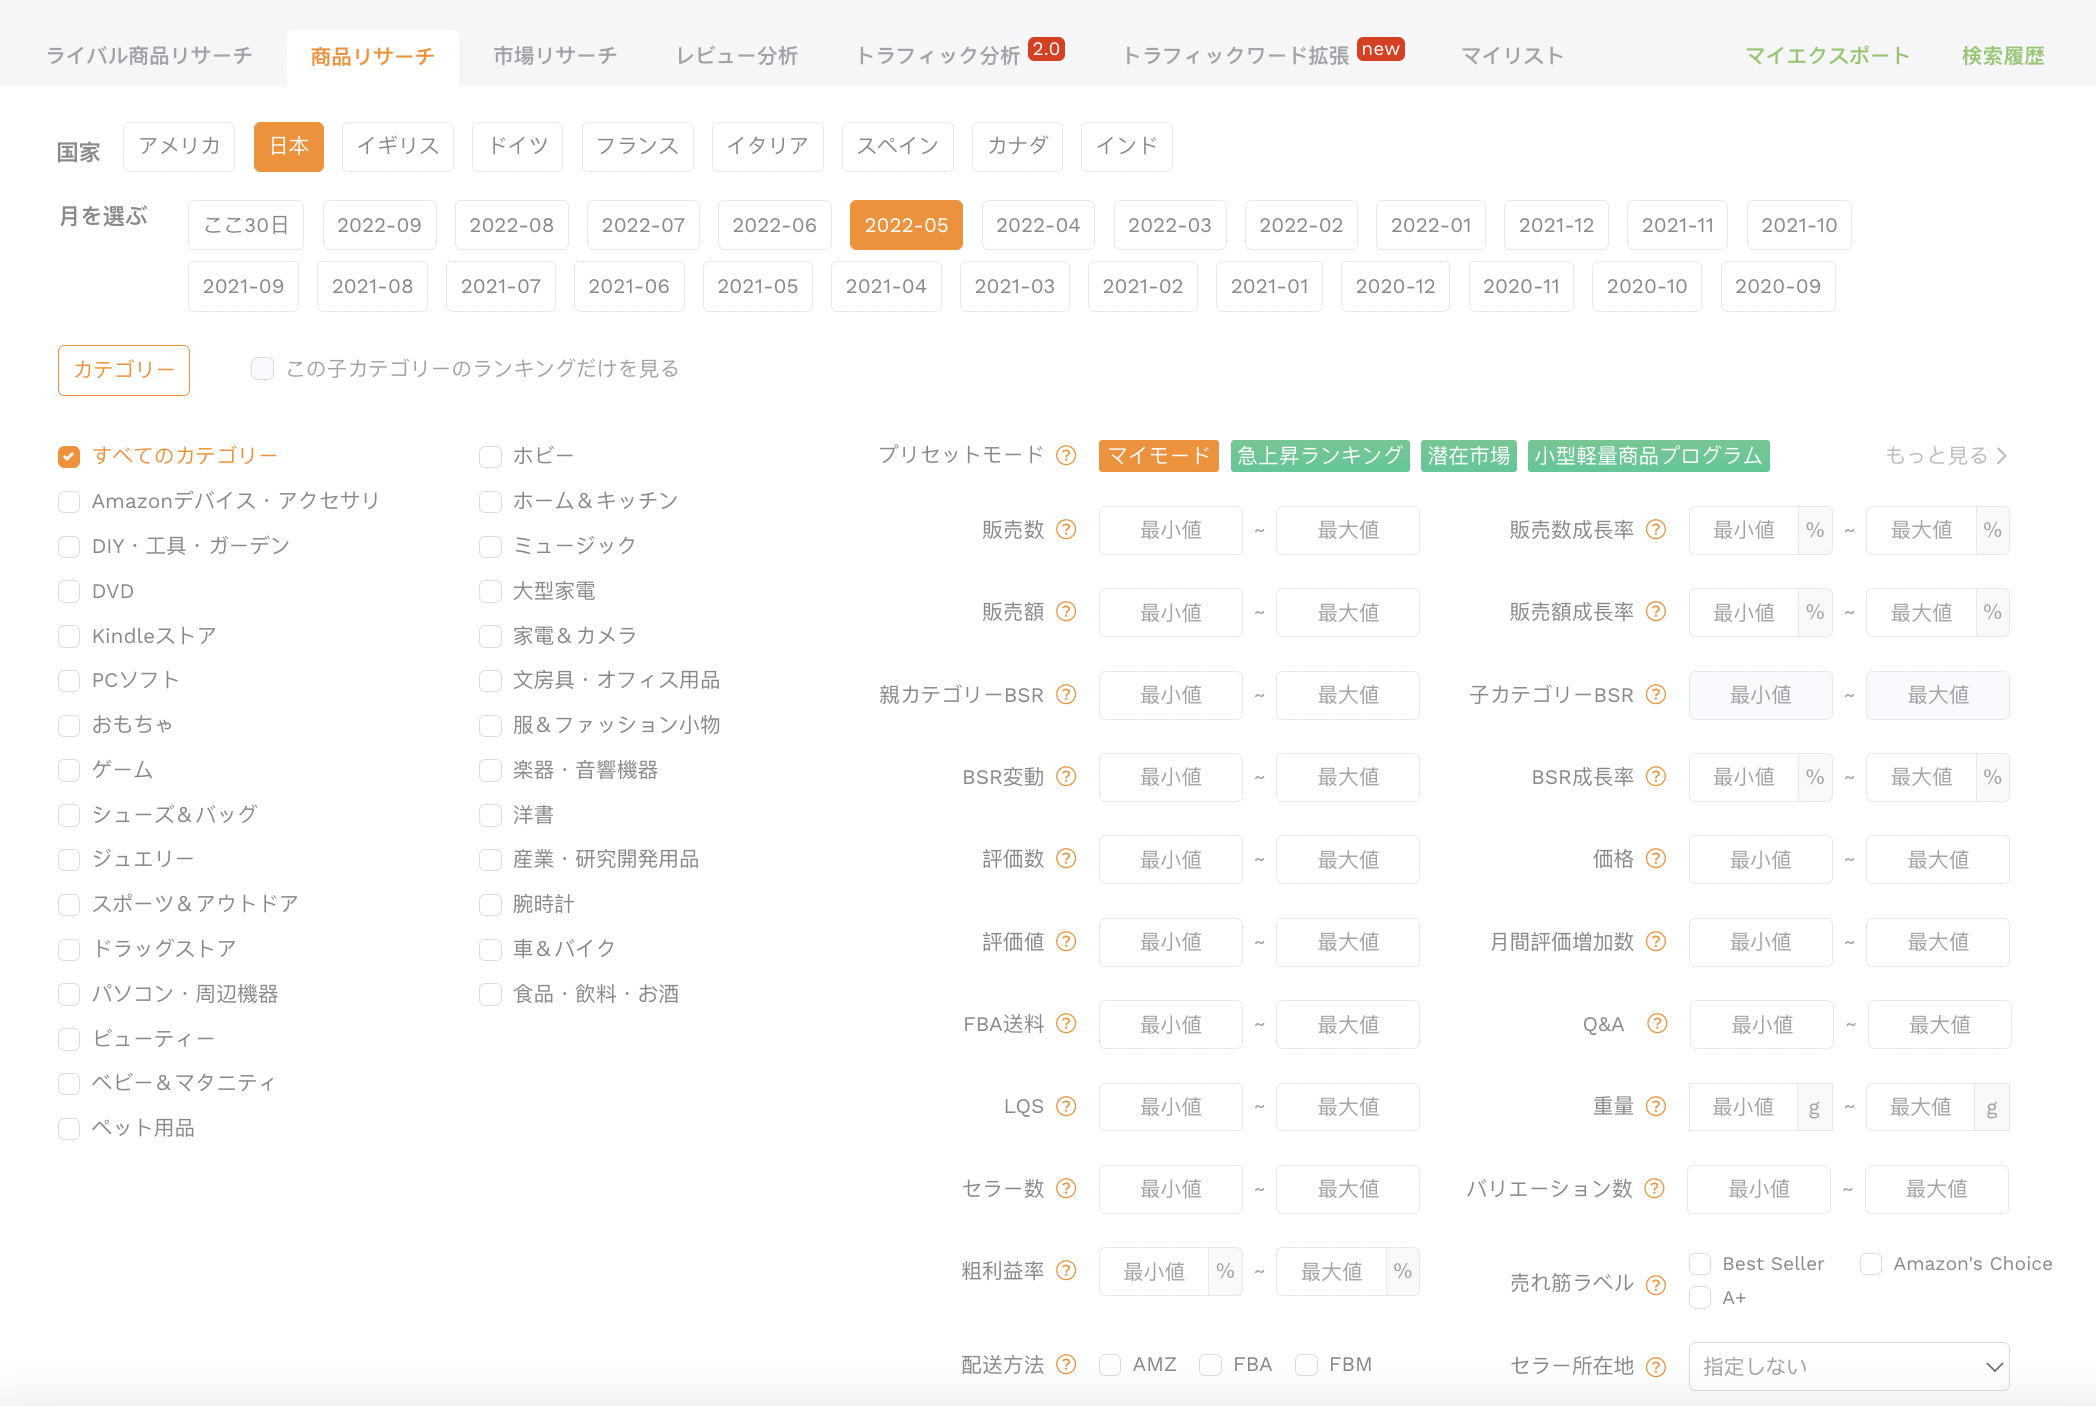The height and width of the screenshot is (1406, 2096).
Task: Open help icon next to BSR成長率
Action: click(1656, 776)
